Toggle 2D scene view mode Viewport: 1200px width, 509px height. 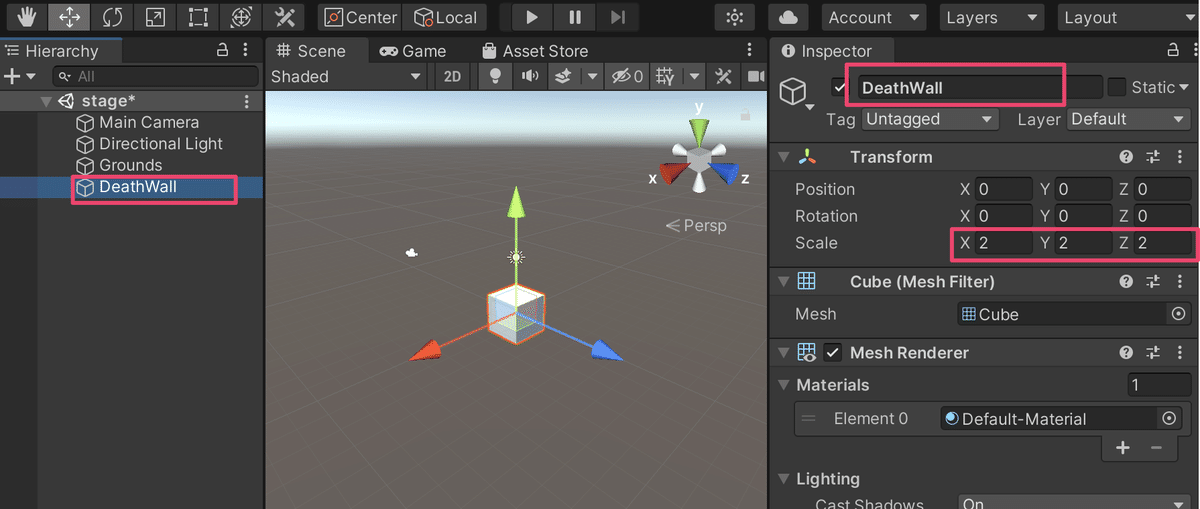(x=452, y=76)
